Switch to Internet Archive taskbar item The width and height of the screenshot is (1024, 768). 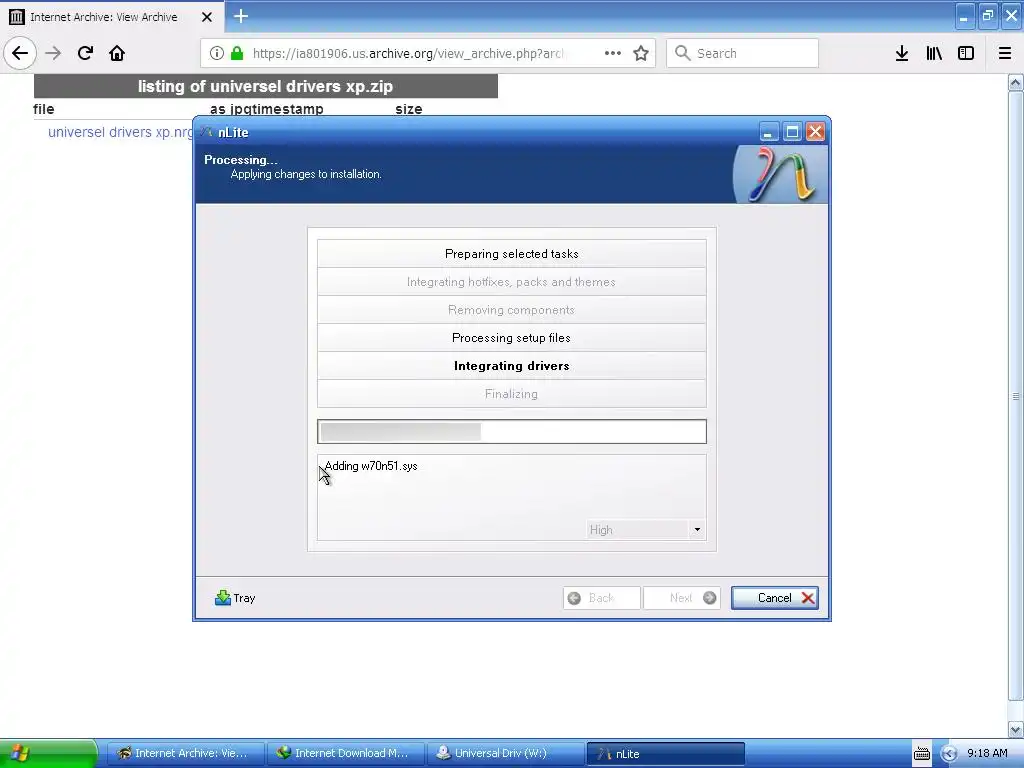(185, 754)
